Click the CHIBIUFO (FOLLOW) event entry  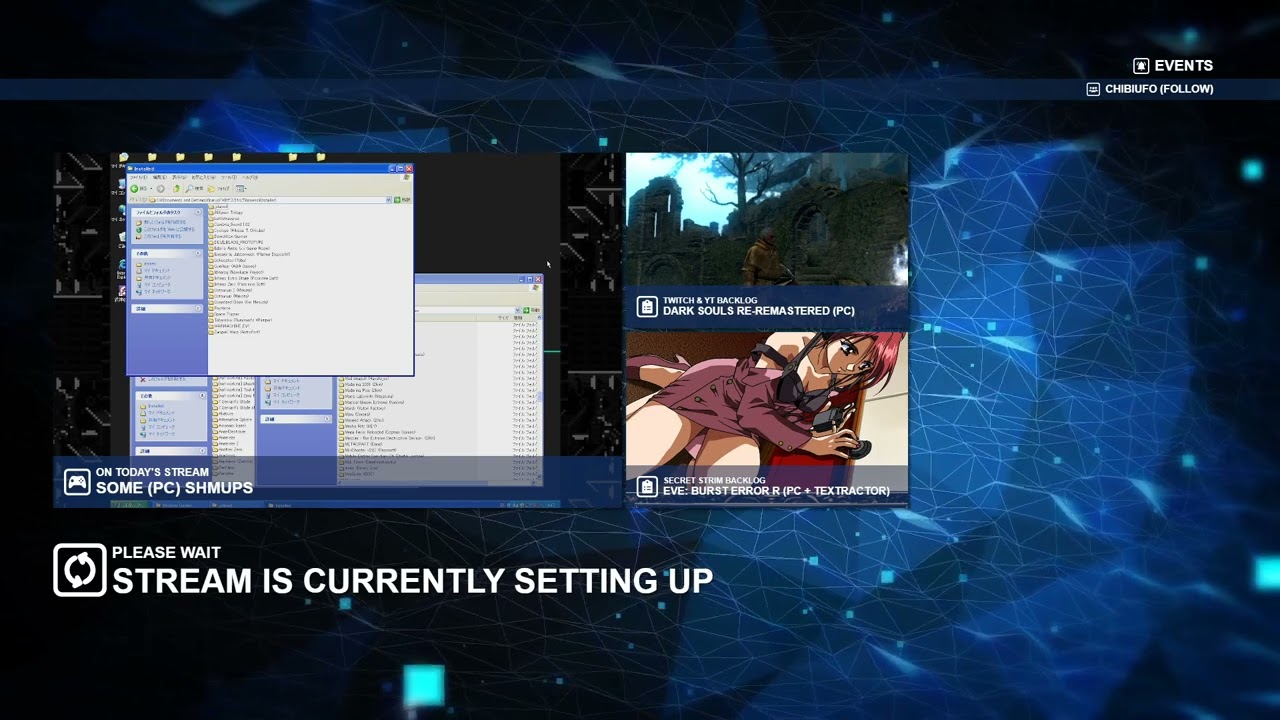tap(1159, 89)
